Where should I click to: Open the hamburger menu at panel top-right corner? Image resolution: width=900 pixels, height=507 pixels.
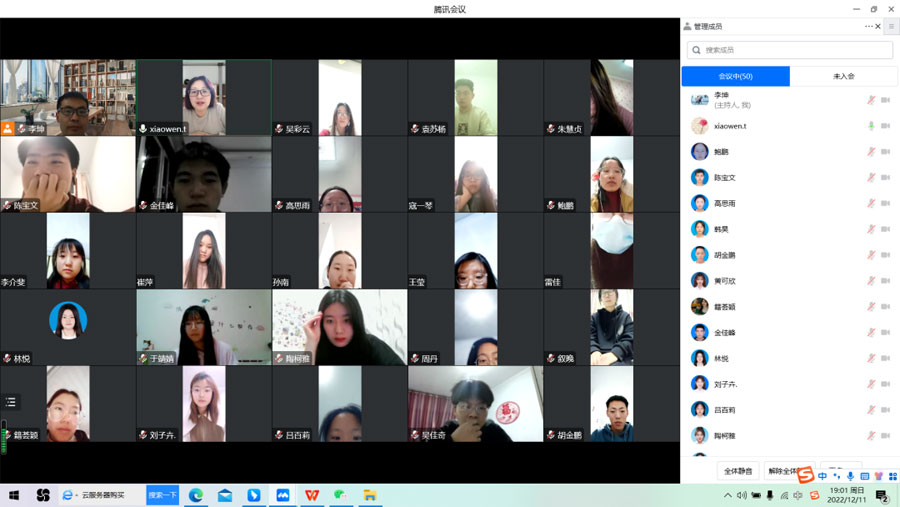[891, 26]
